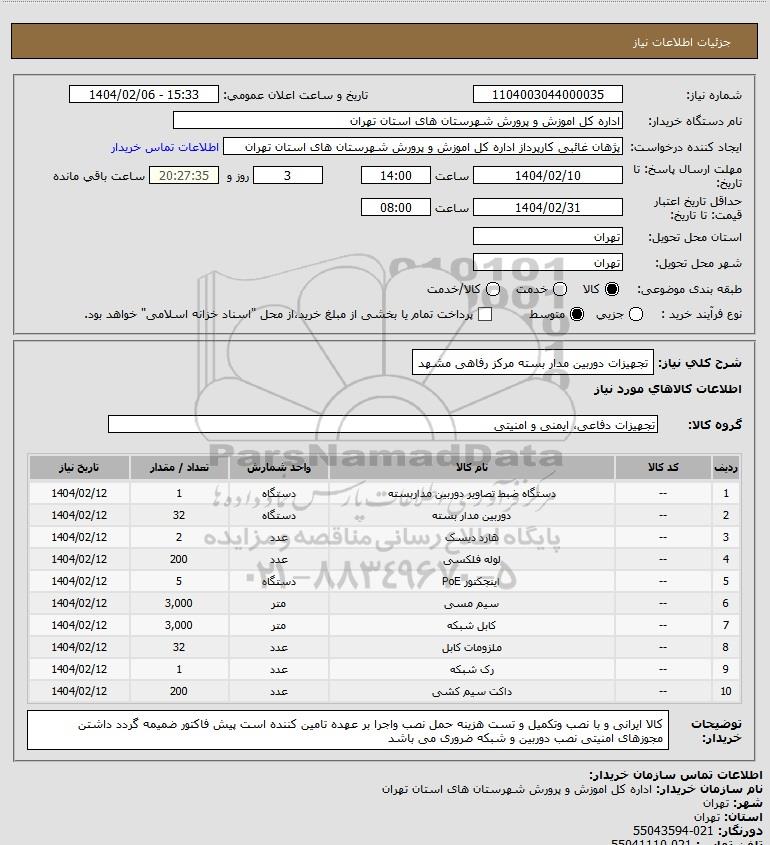Click the delivery province field تهران
The height and width of the screenshot is (845, 770).
tap(547, 237)
